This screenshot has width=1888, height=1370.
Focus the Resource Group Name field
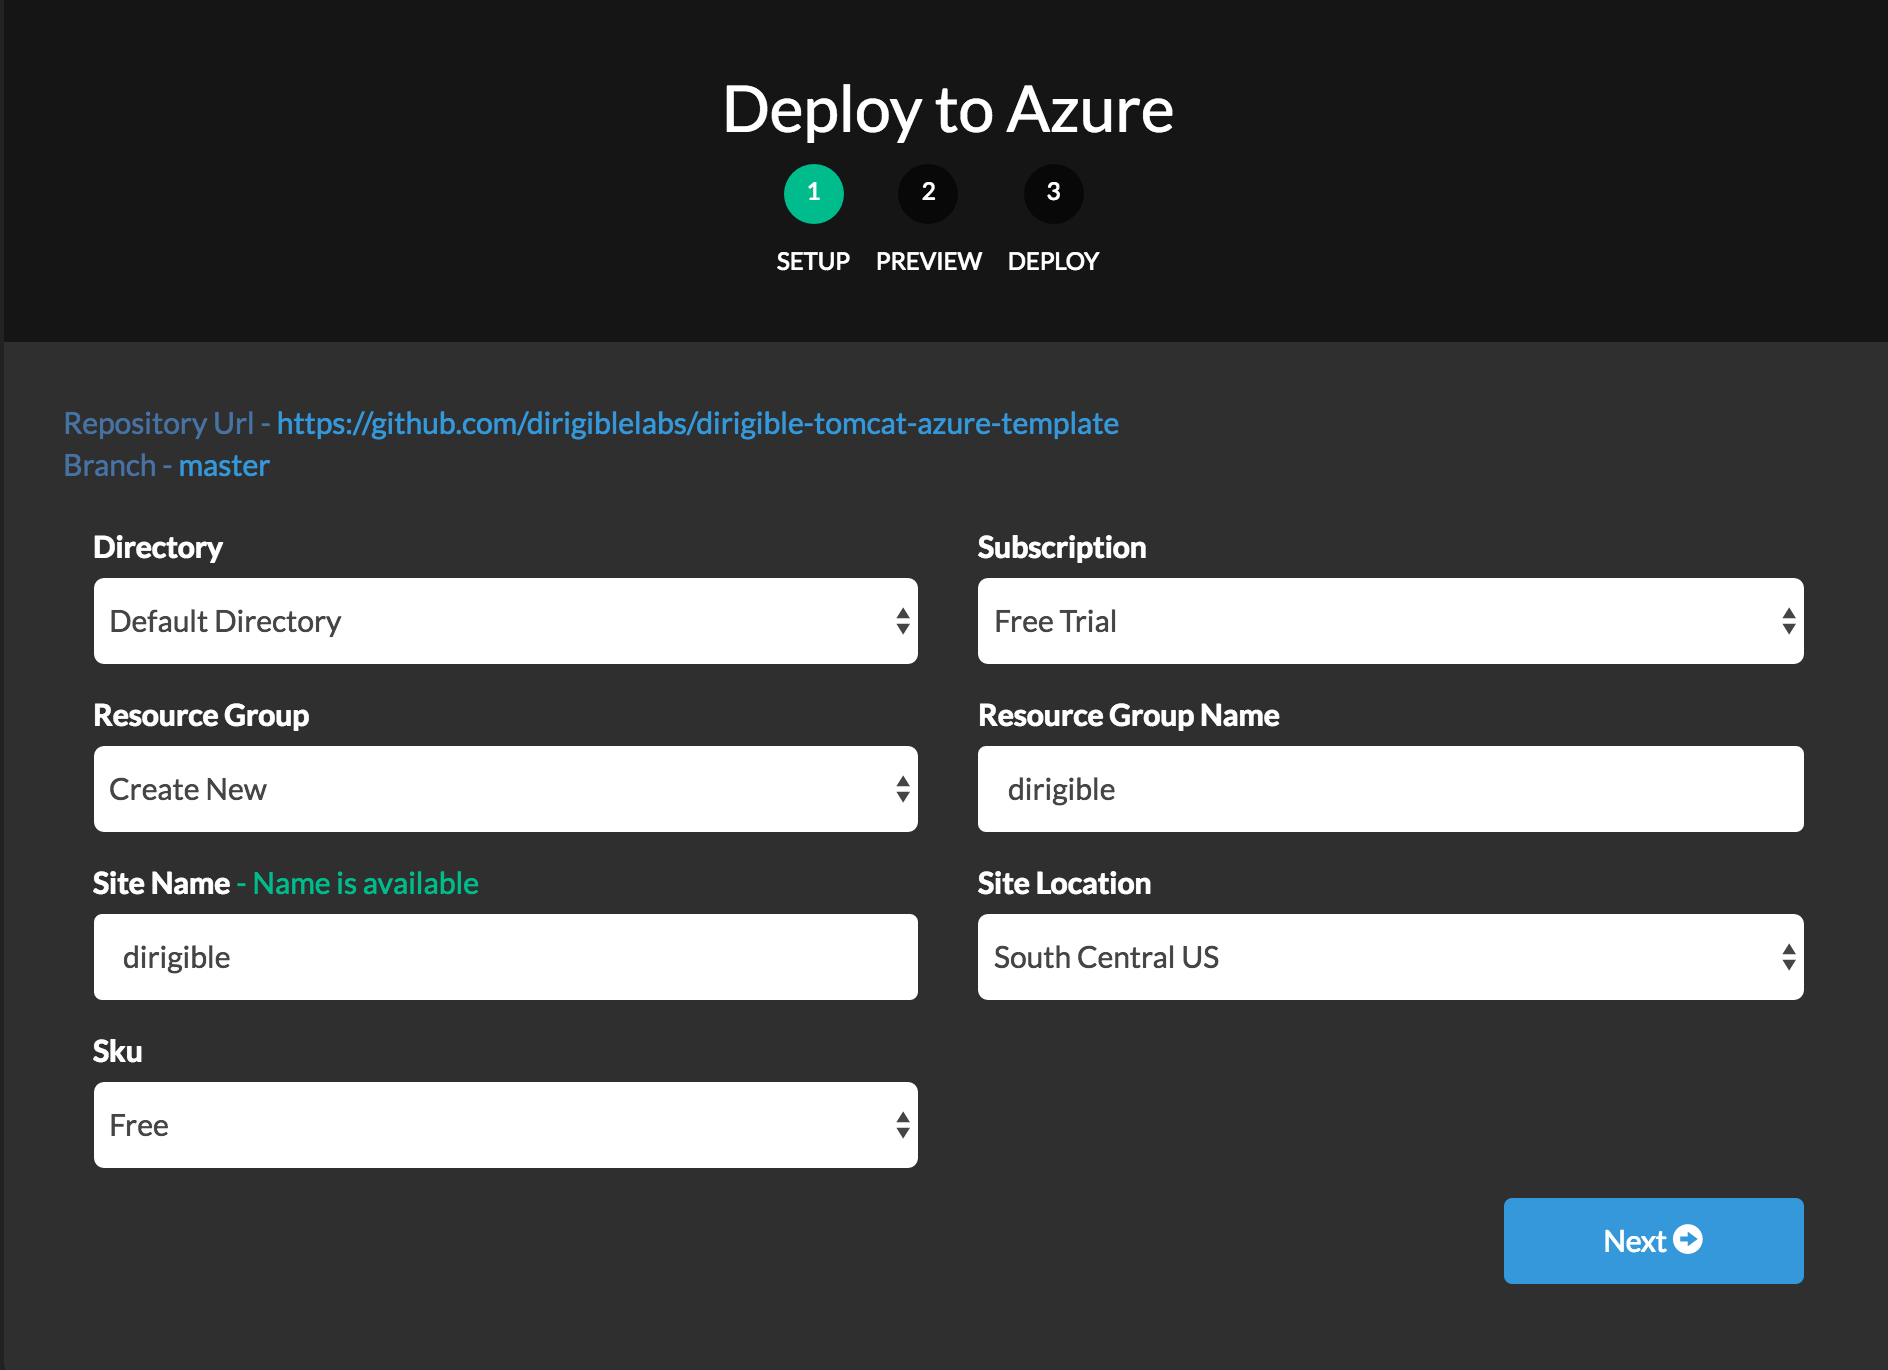click(x=1391, y=789)
